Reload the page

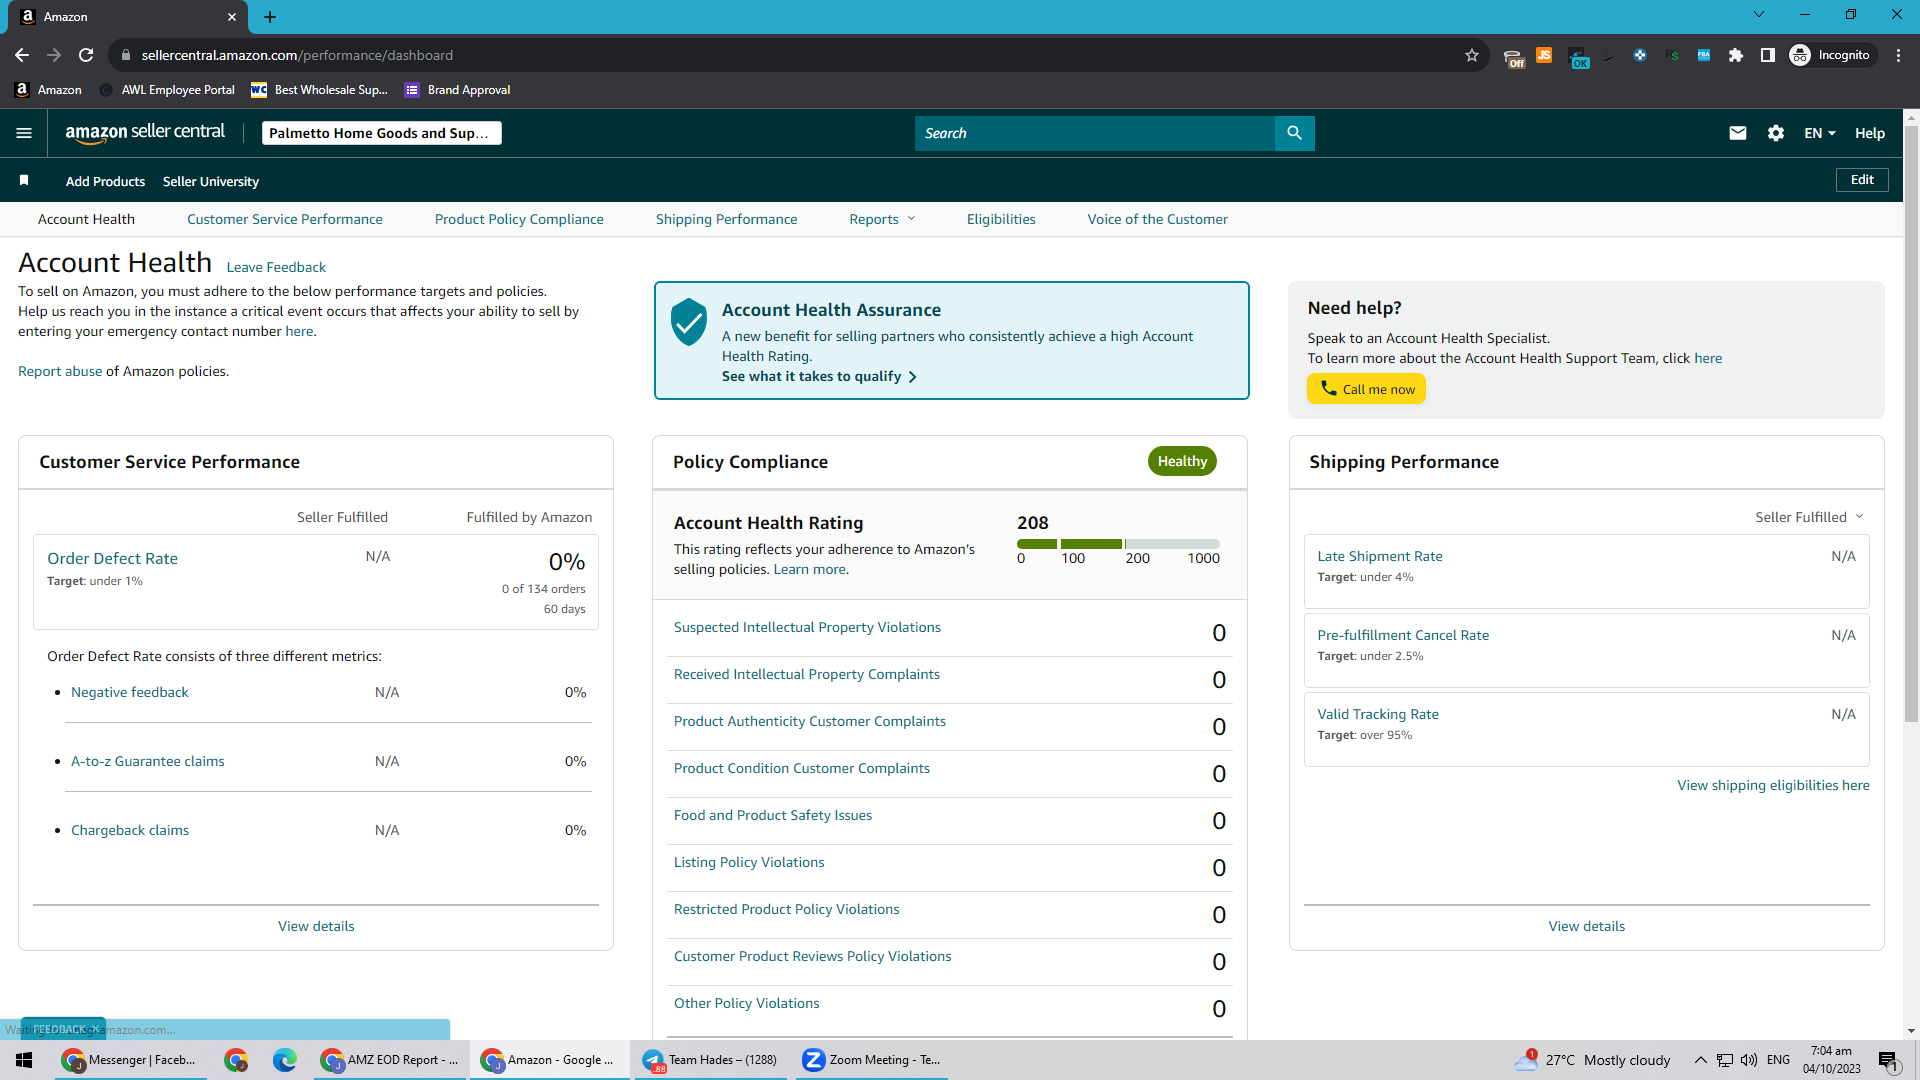pos(86,55)
